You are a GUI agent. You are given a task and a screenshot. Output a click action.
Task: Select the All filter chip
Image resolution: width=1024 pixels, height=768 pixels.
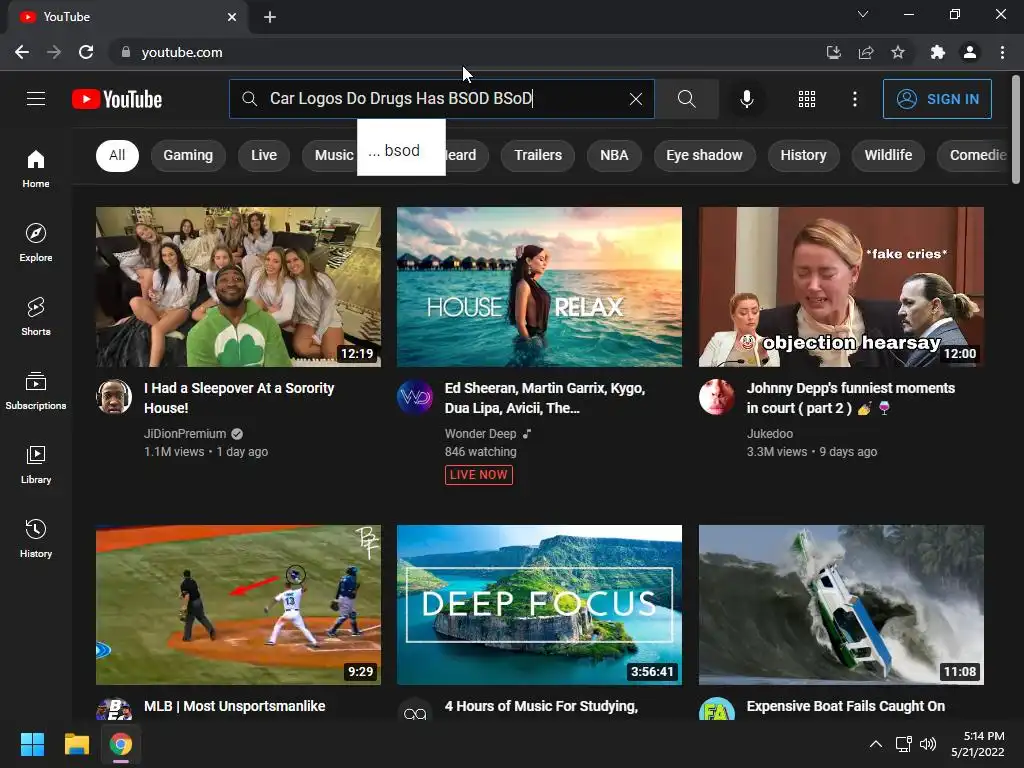tap(117, 155)
